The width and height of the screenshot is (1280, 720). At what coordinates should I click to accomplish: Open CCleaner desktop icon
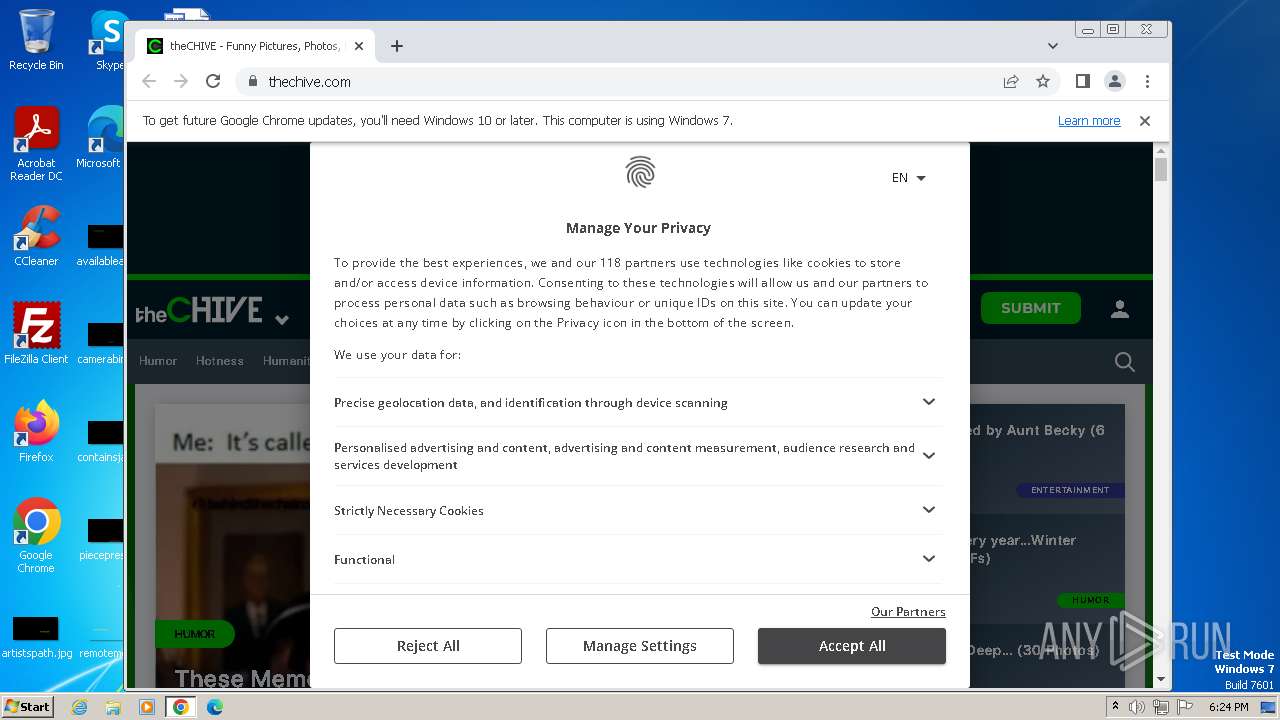coord(36,236)
